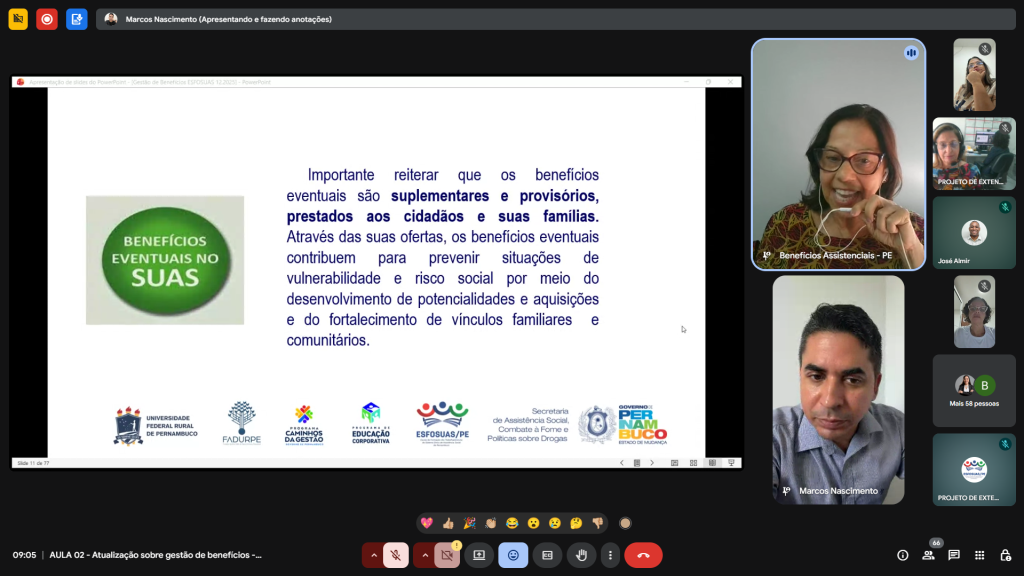1024x576 pixels.
Task: Turn on the camera
Action: tap(447, 555)
